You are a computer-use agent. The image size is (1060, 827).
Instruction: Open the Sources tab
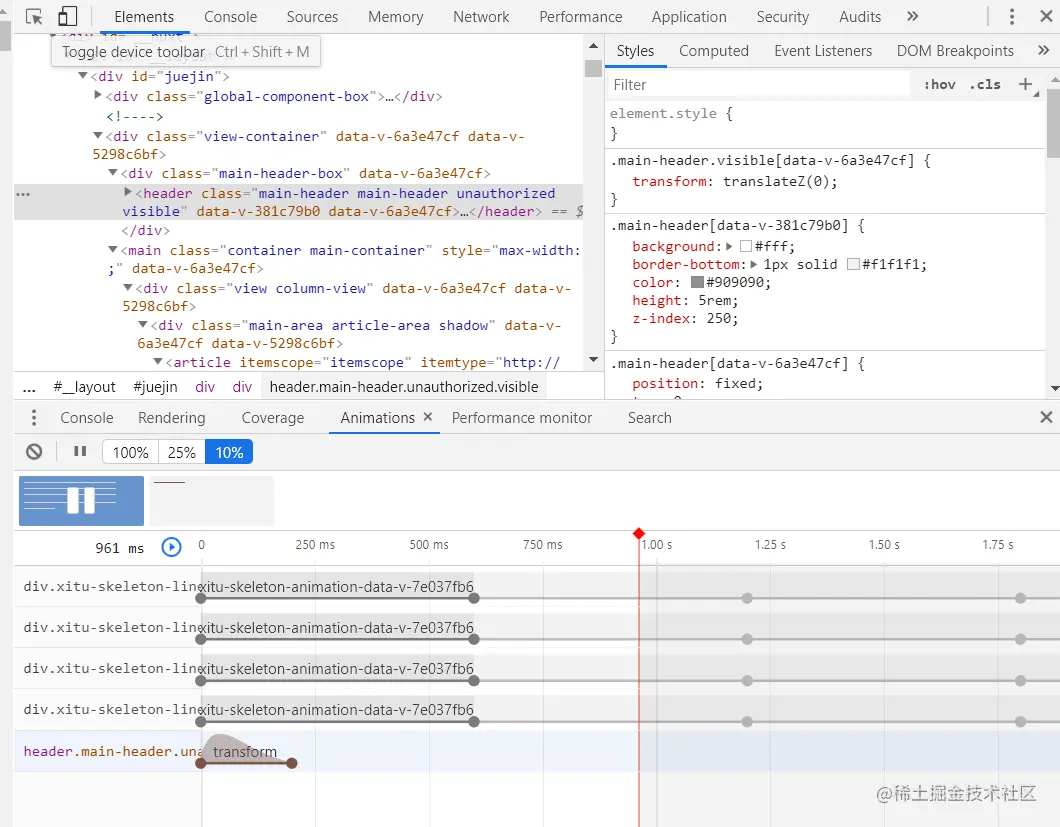click(x=312, y=17)
